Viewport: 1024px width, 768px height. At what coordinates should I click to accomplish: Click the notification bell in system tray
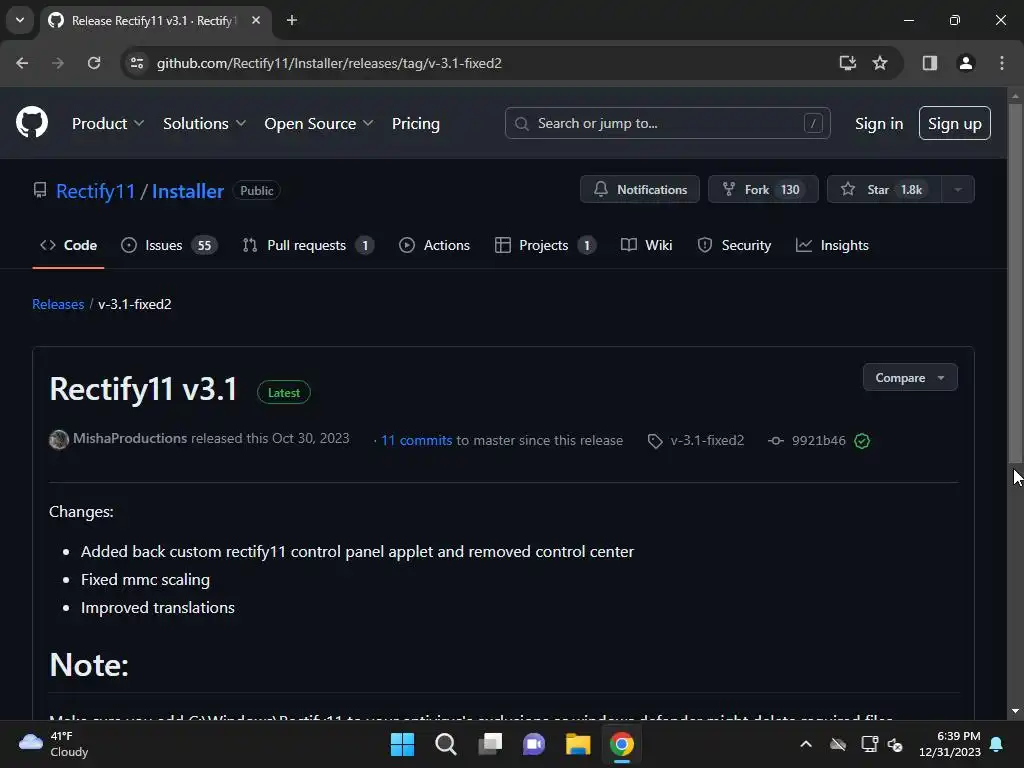pyautogui.click(x=997, y=744)
